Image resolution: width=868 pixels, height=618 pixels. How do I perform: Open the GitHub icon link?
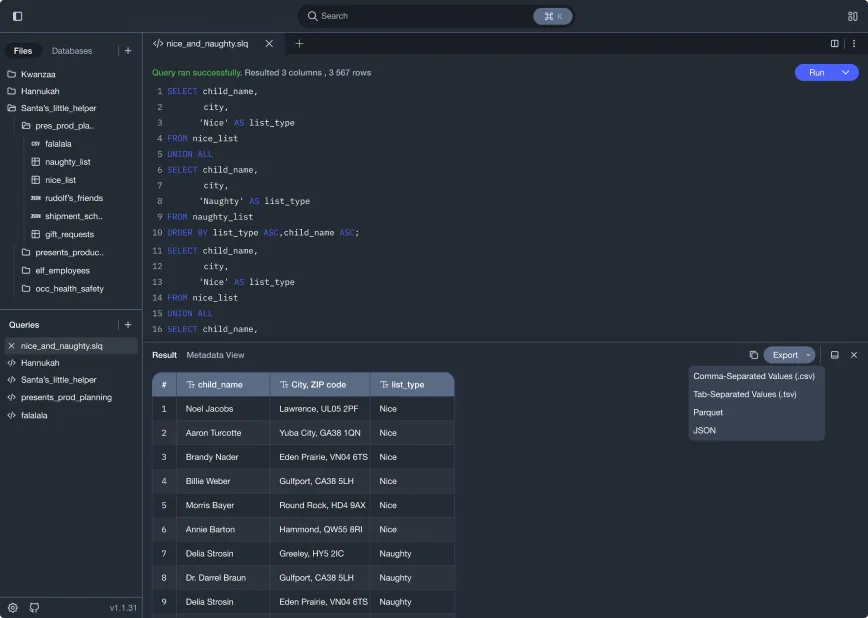click(34, 607)
